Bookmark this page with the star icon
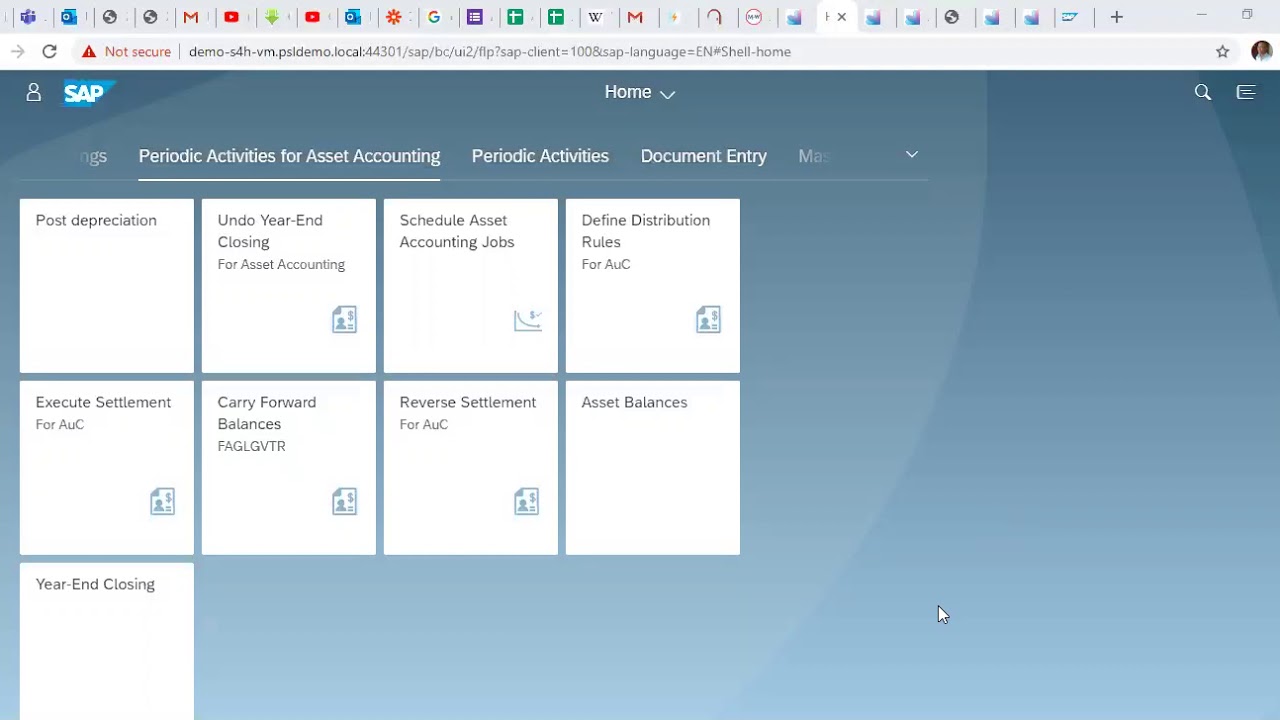Screen dimensions: 1280x720 tap(1222, 51)
